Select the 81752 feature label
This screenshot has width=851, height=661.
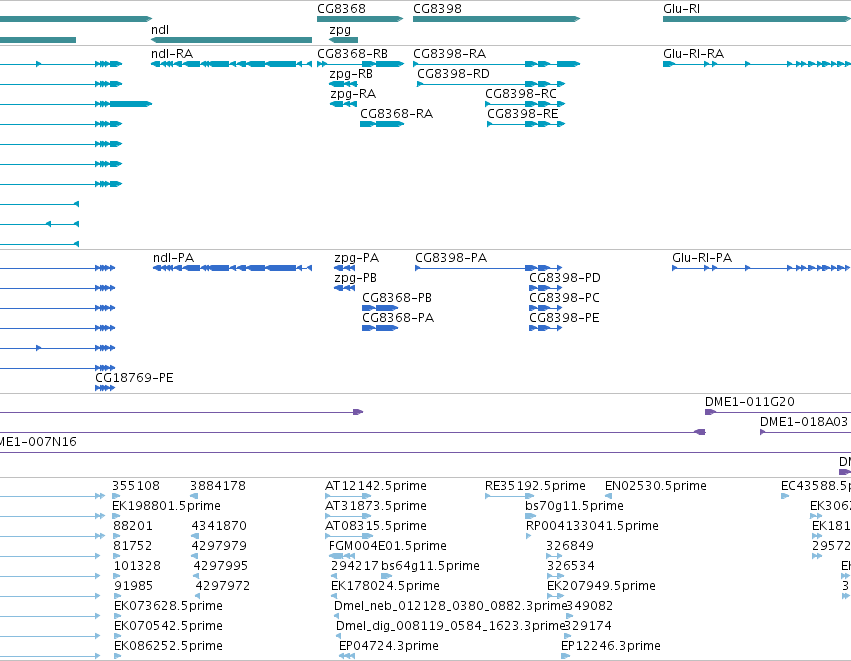point(132,546)
